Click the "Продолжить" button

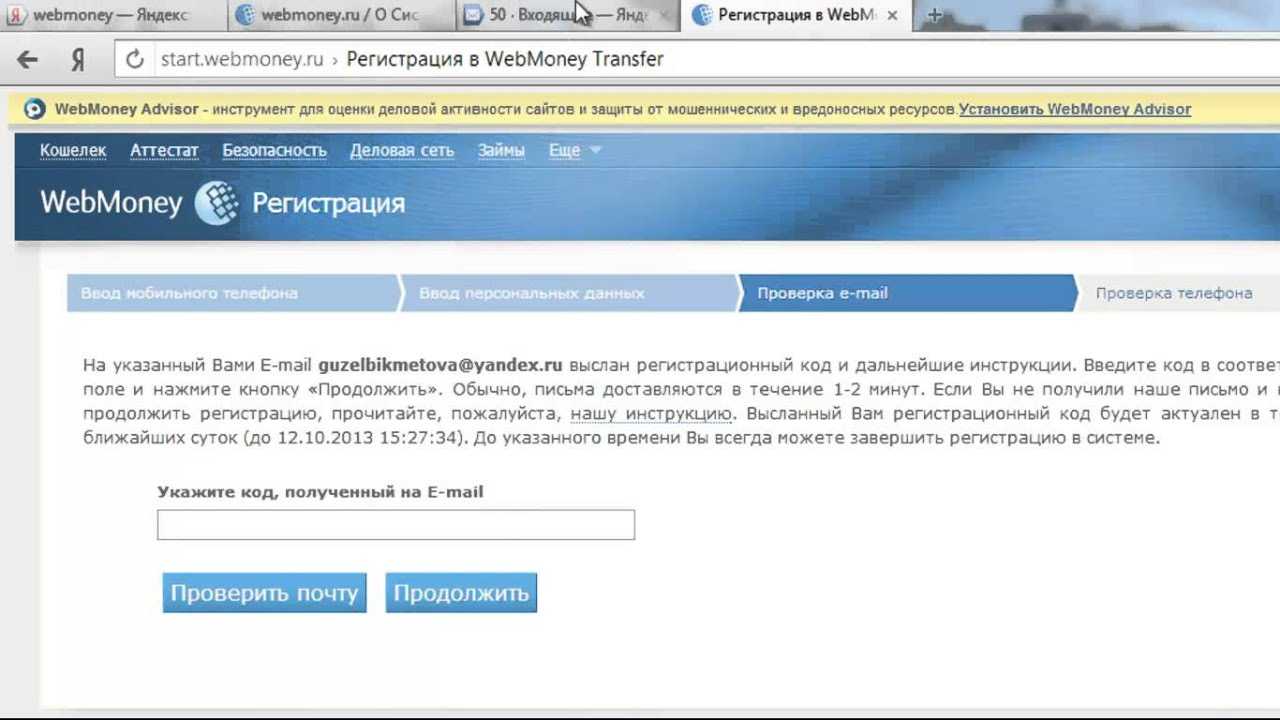click(461, 593)
